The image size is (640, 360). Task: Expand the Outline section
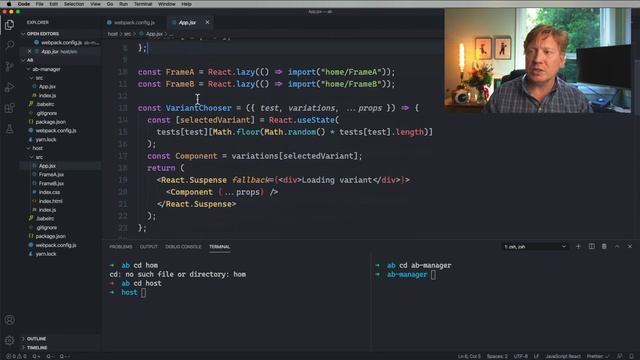click(x=36, y=339)
